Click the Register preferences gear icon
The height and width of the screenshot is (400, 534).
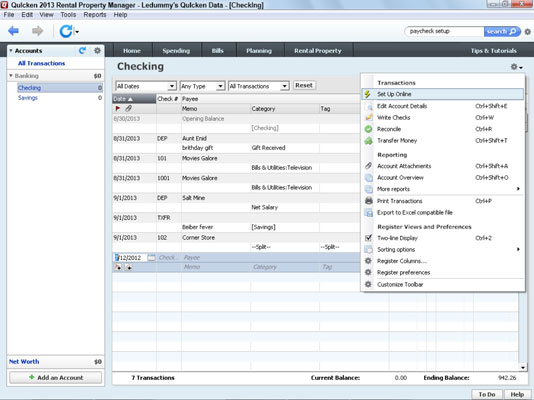pyautogui.click(x=368, y=272)
